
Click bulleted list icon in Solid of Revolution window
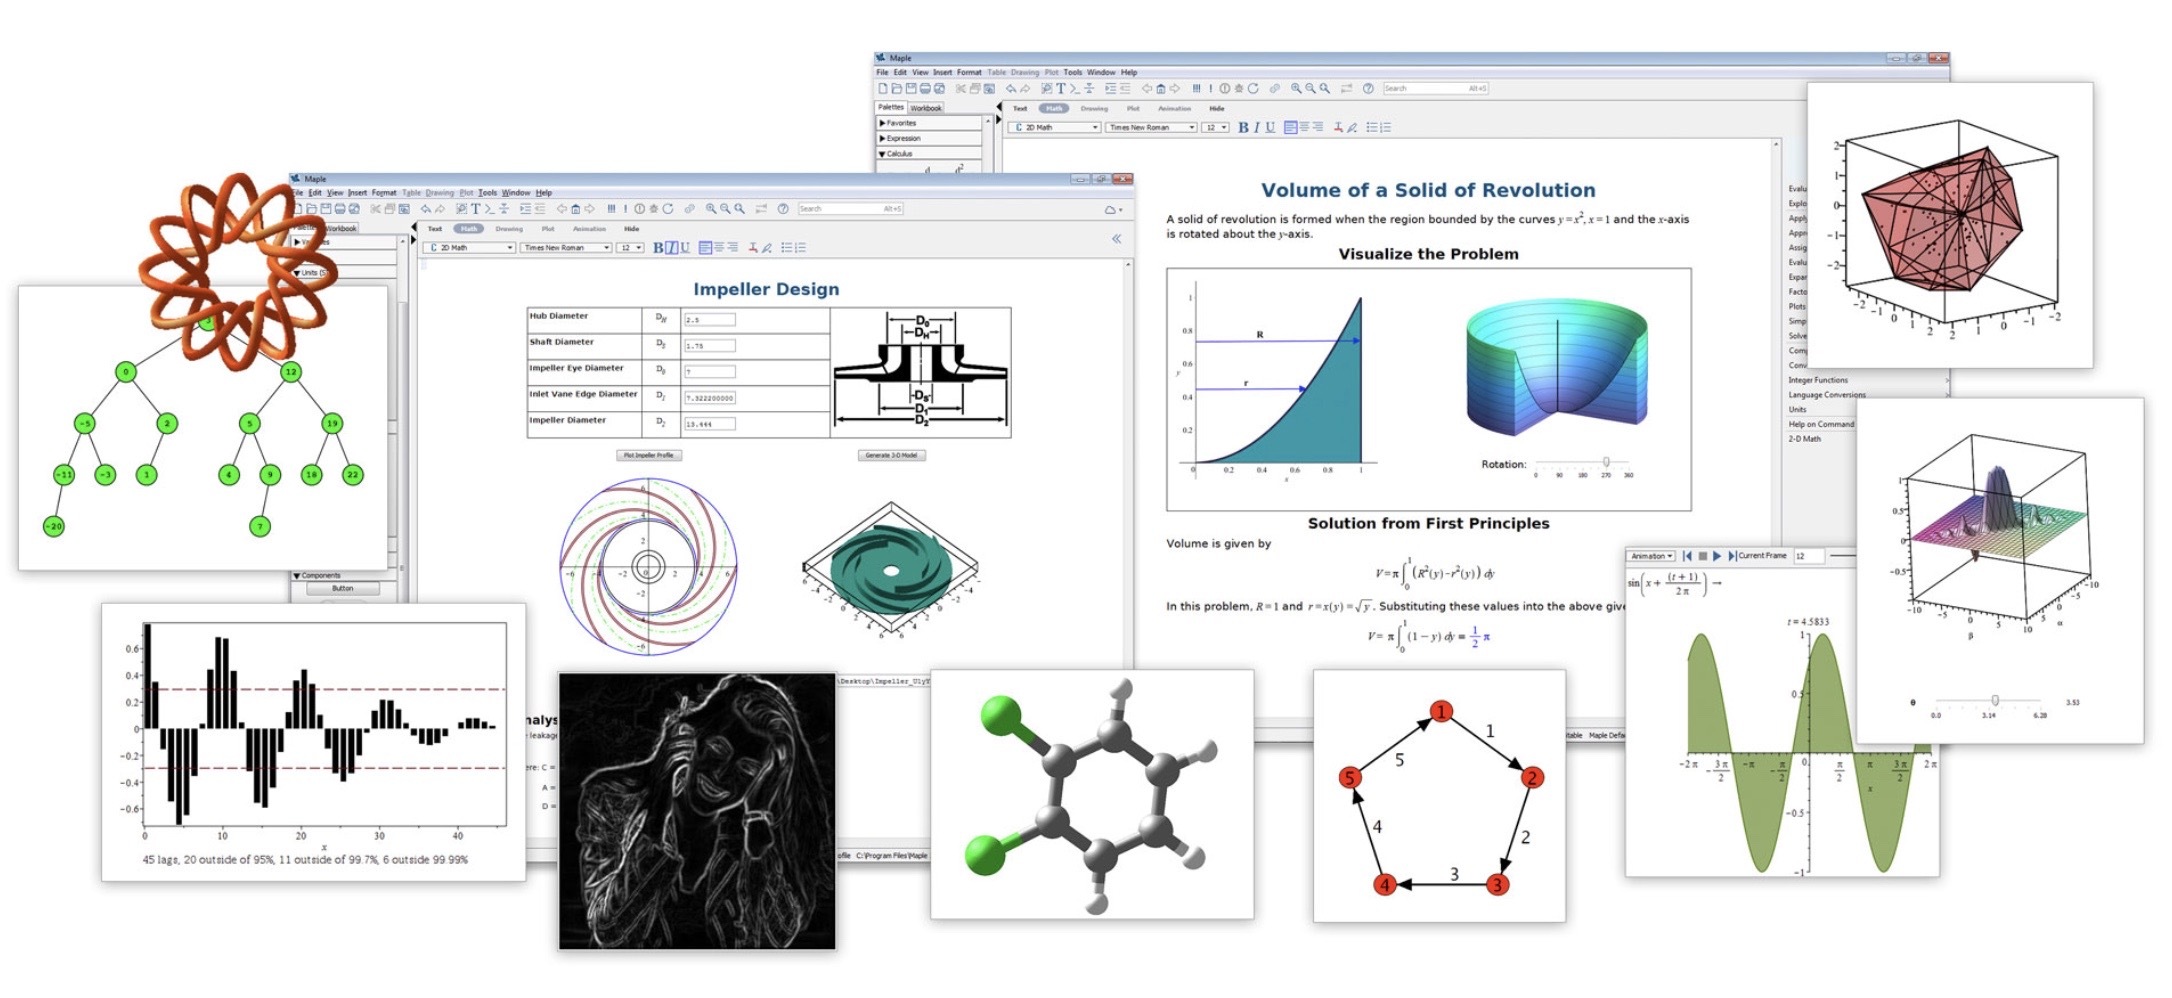point(1372,128)
